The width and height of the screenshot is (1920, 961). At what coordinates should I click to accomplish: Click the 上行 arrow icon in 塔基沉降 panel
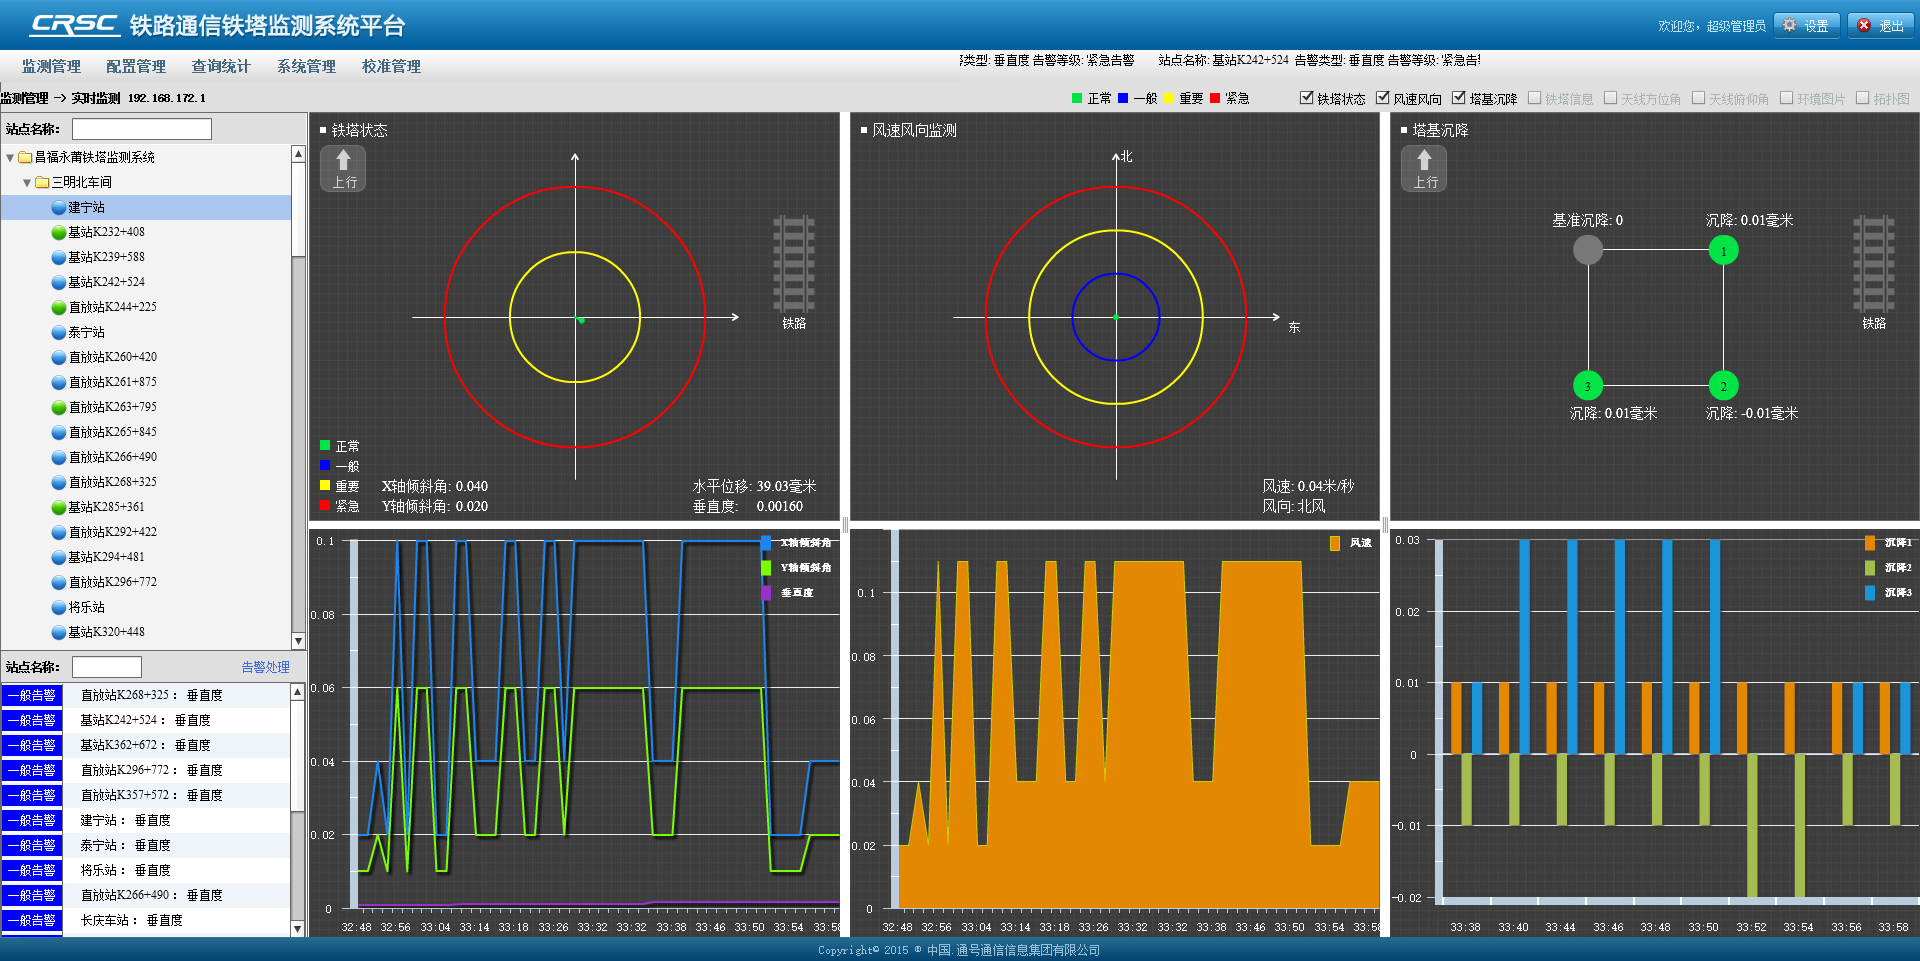(x=1424, y=168)
